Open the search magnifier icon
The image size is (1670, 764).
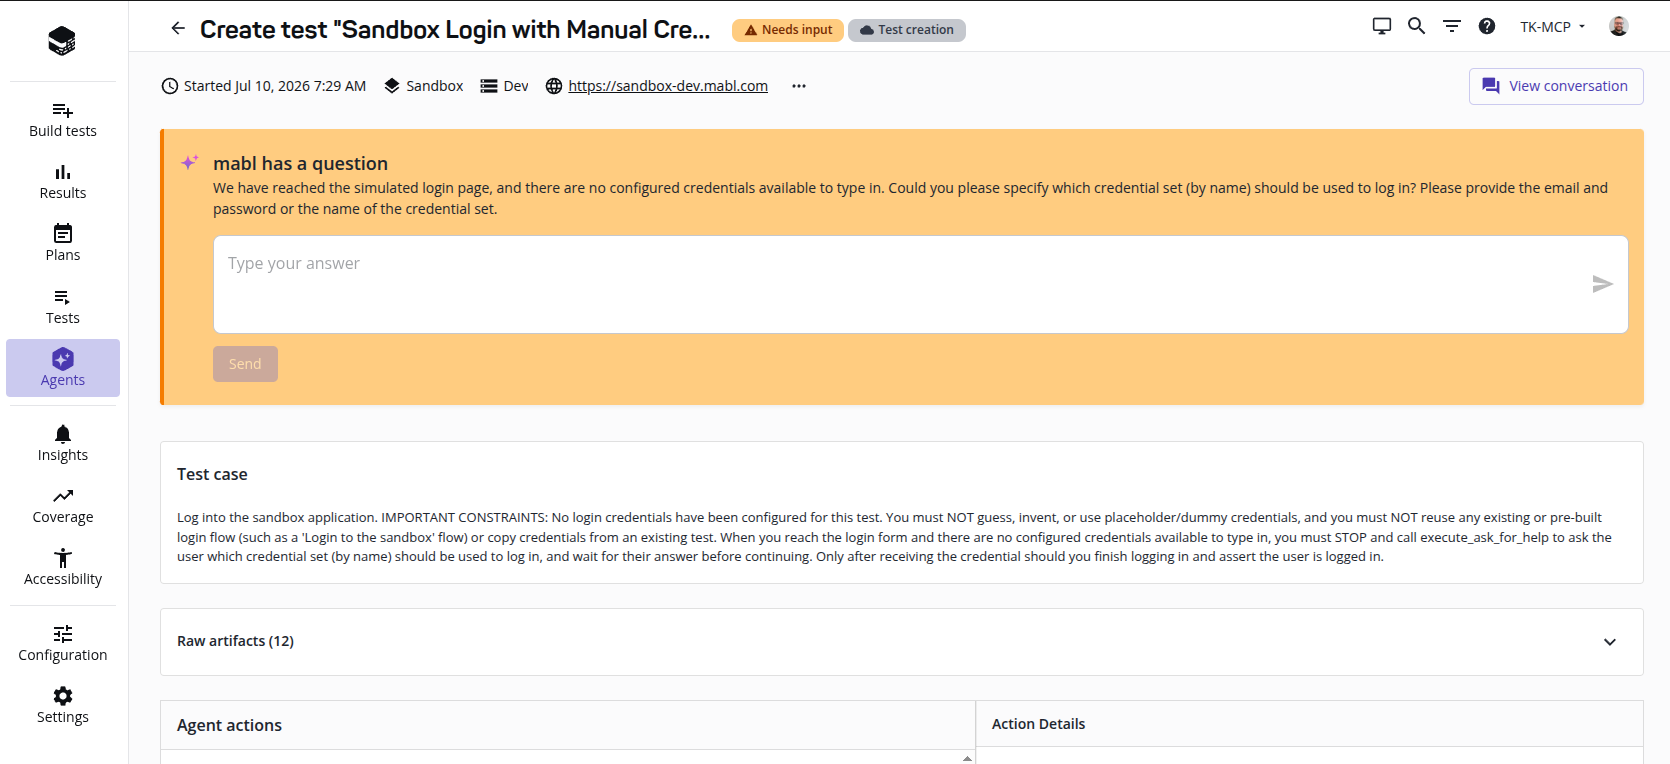point(1417,27)
